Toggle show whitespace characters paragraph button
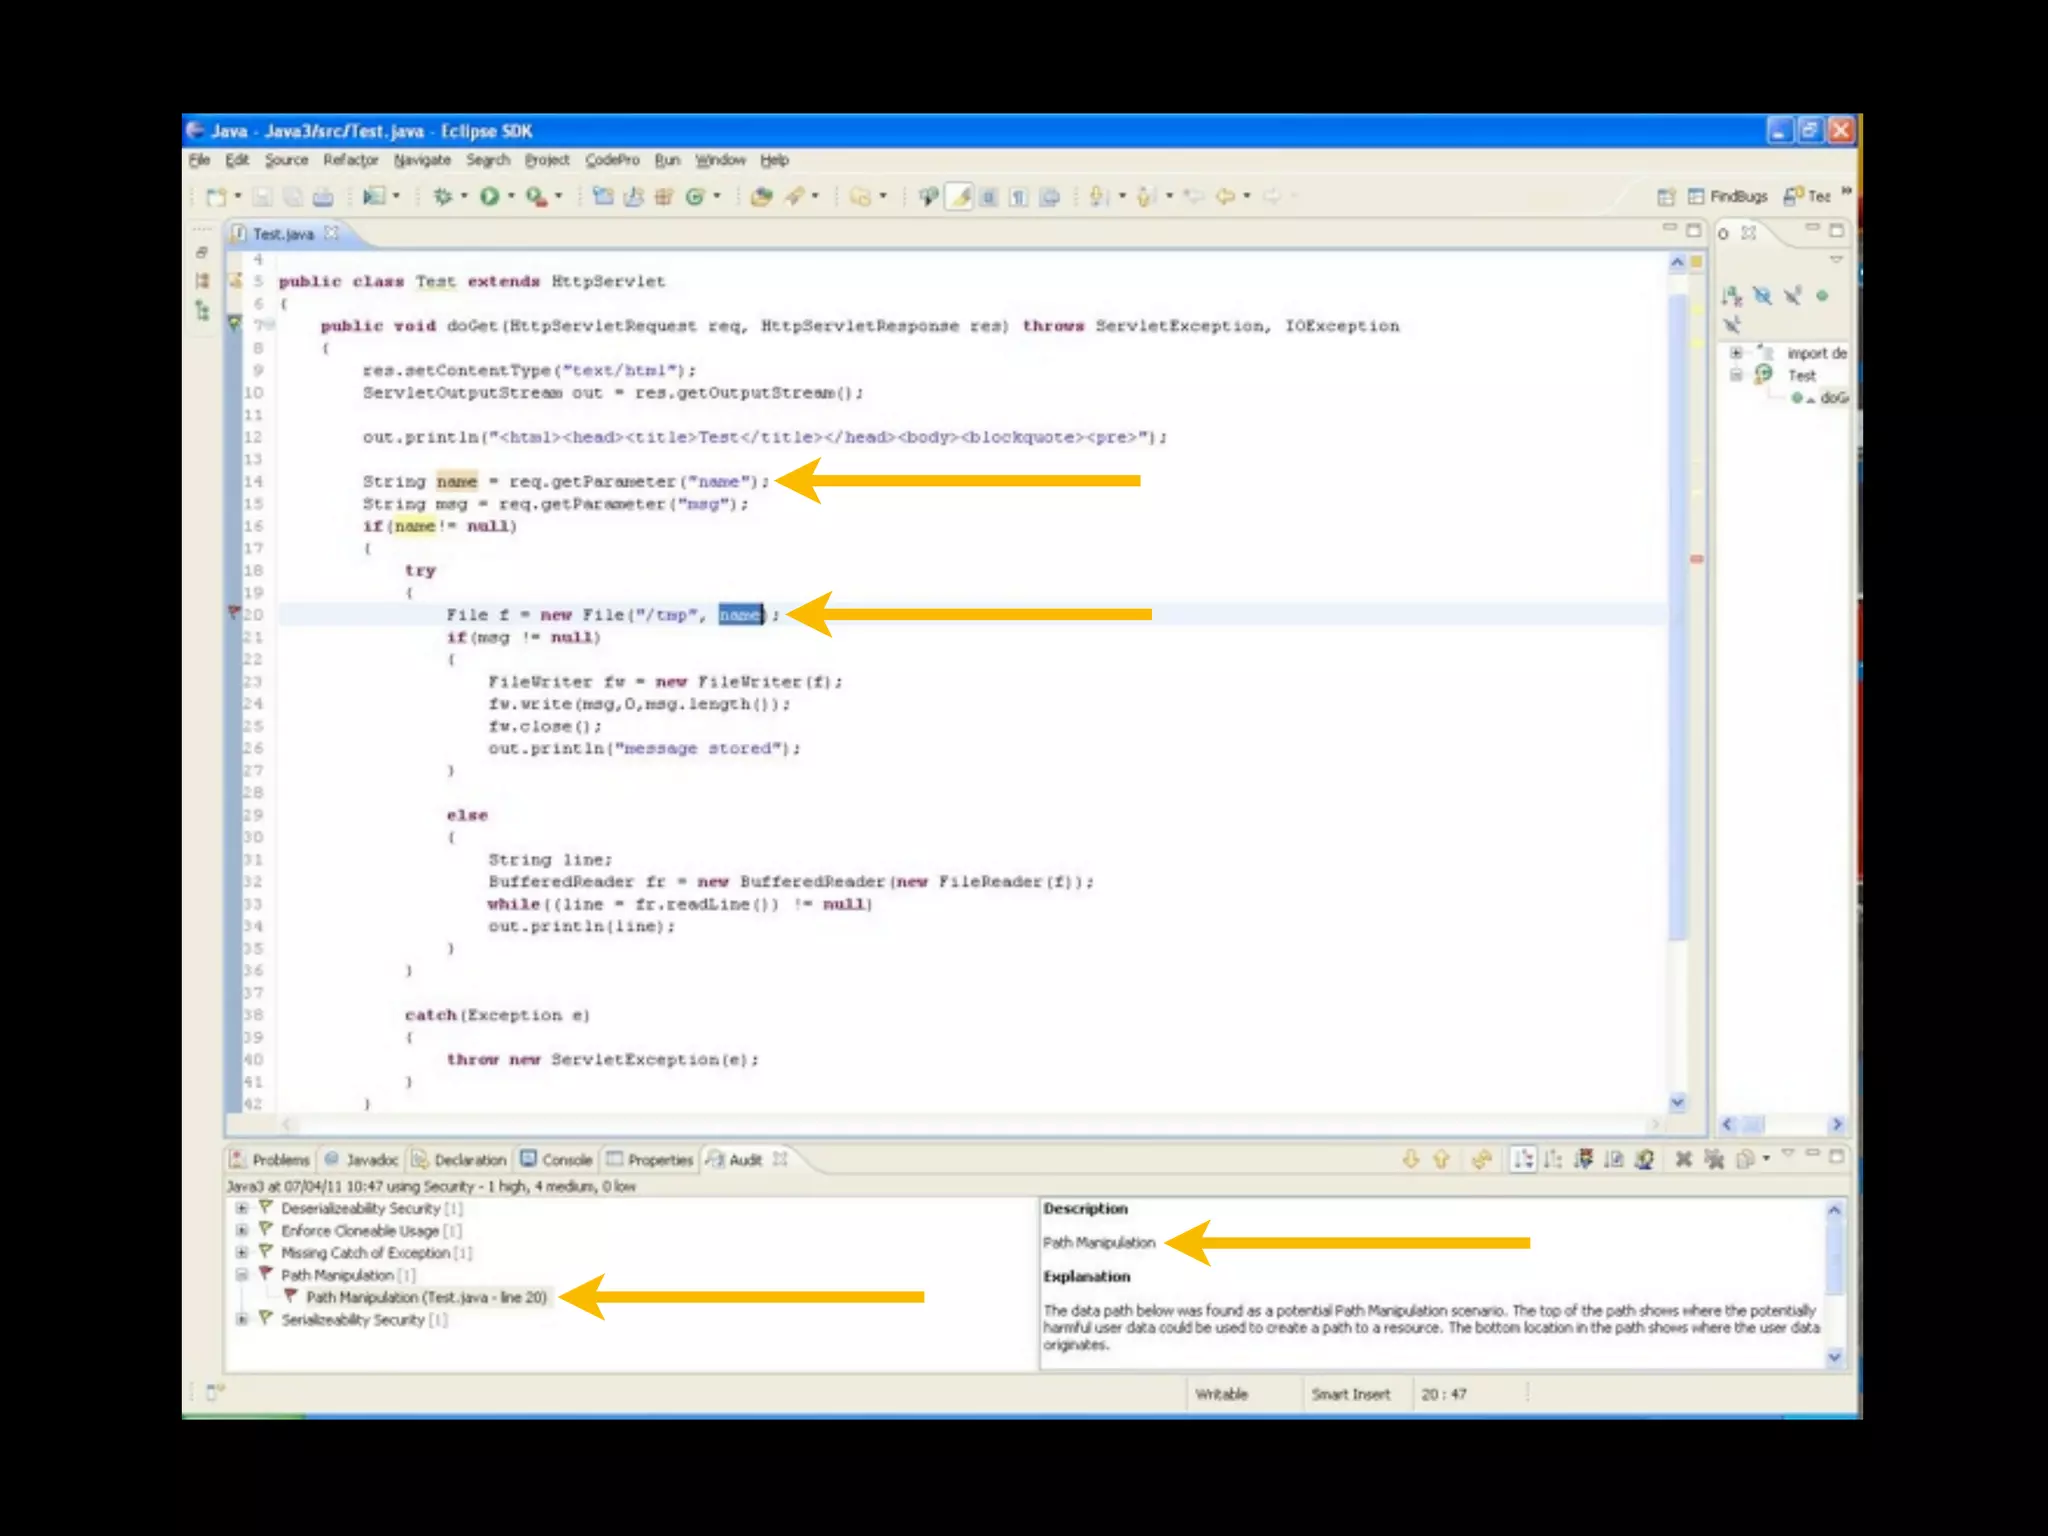The width and height of the screenshot is (2048, 1536). click(1018, 197)
